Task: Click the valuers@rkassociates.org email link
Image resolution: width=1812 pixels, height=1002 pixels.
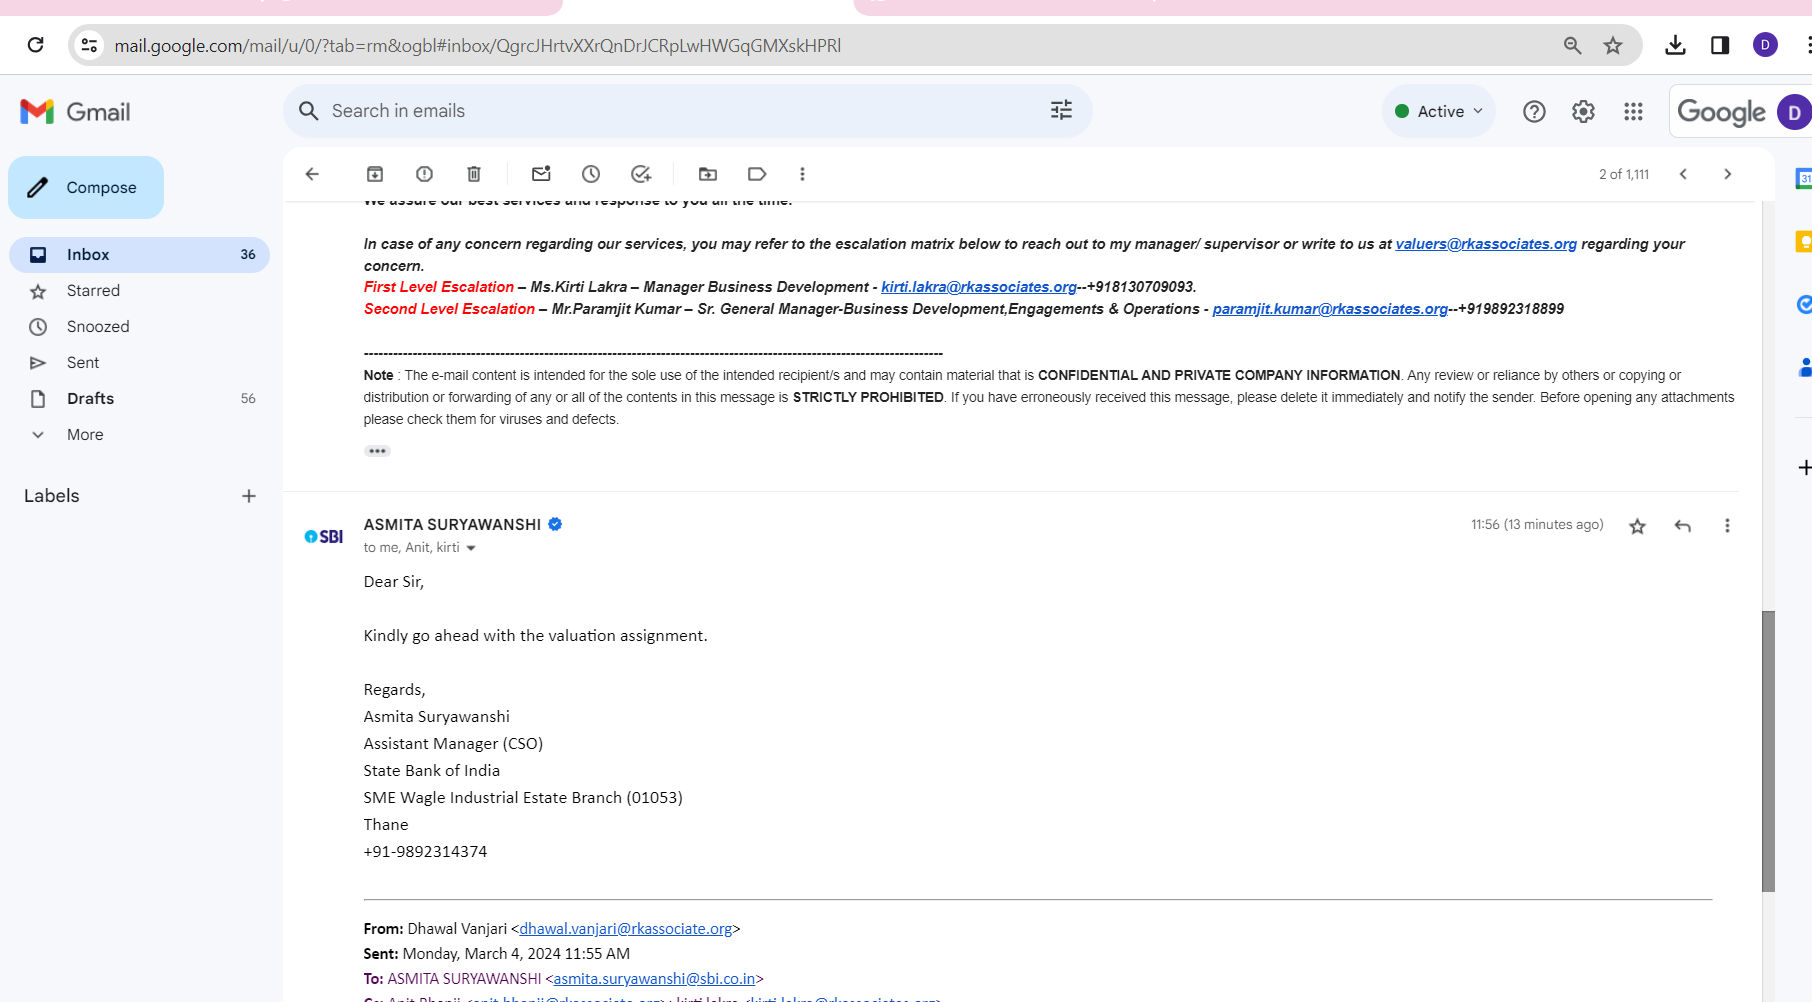Action: click(x=1486, y=244)
